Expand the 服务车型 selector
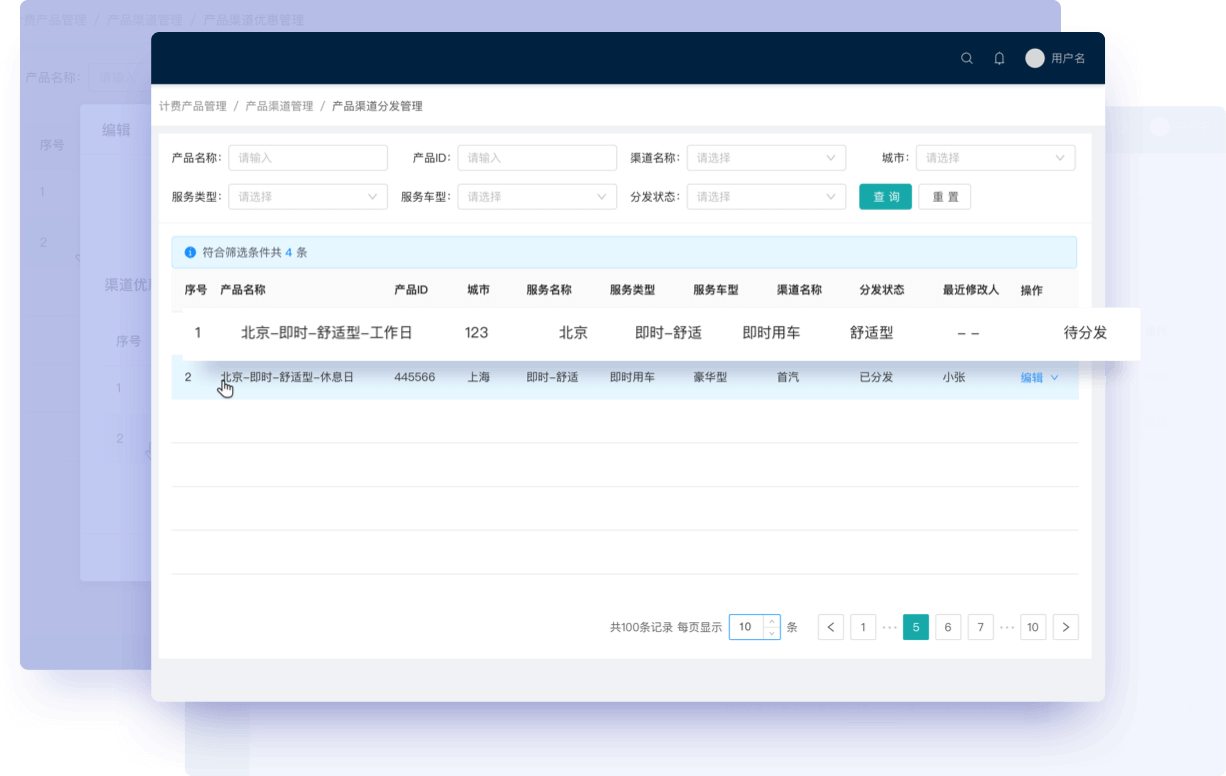1226x776 pixels. (x=537, y=197)
